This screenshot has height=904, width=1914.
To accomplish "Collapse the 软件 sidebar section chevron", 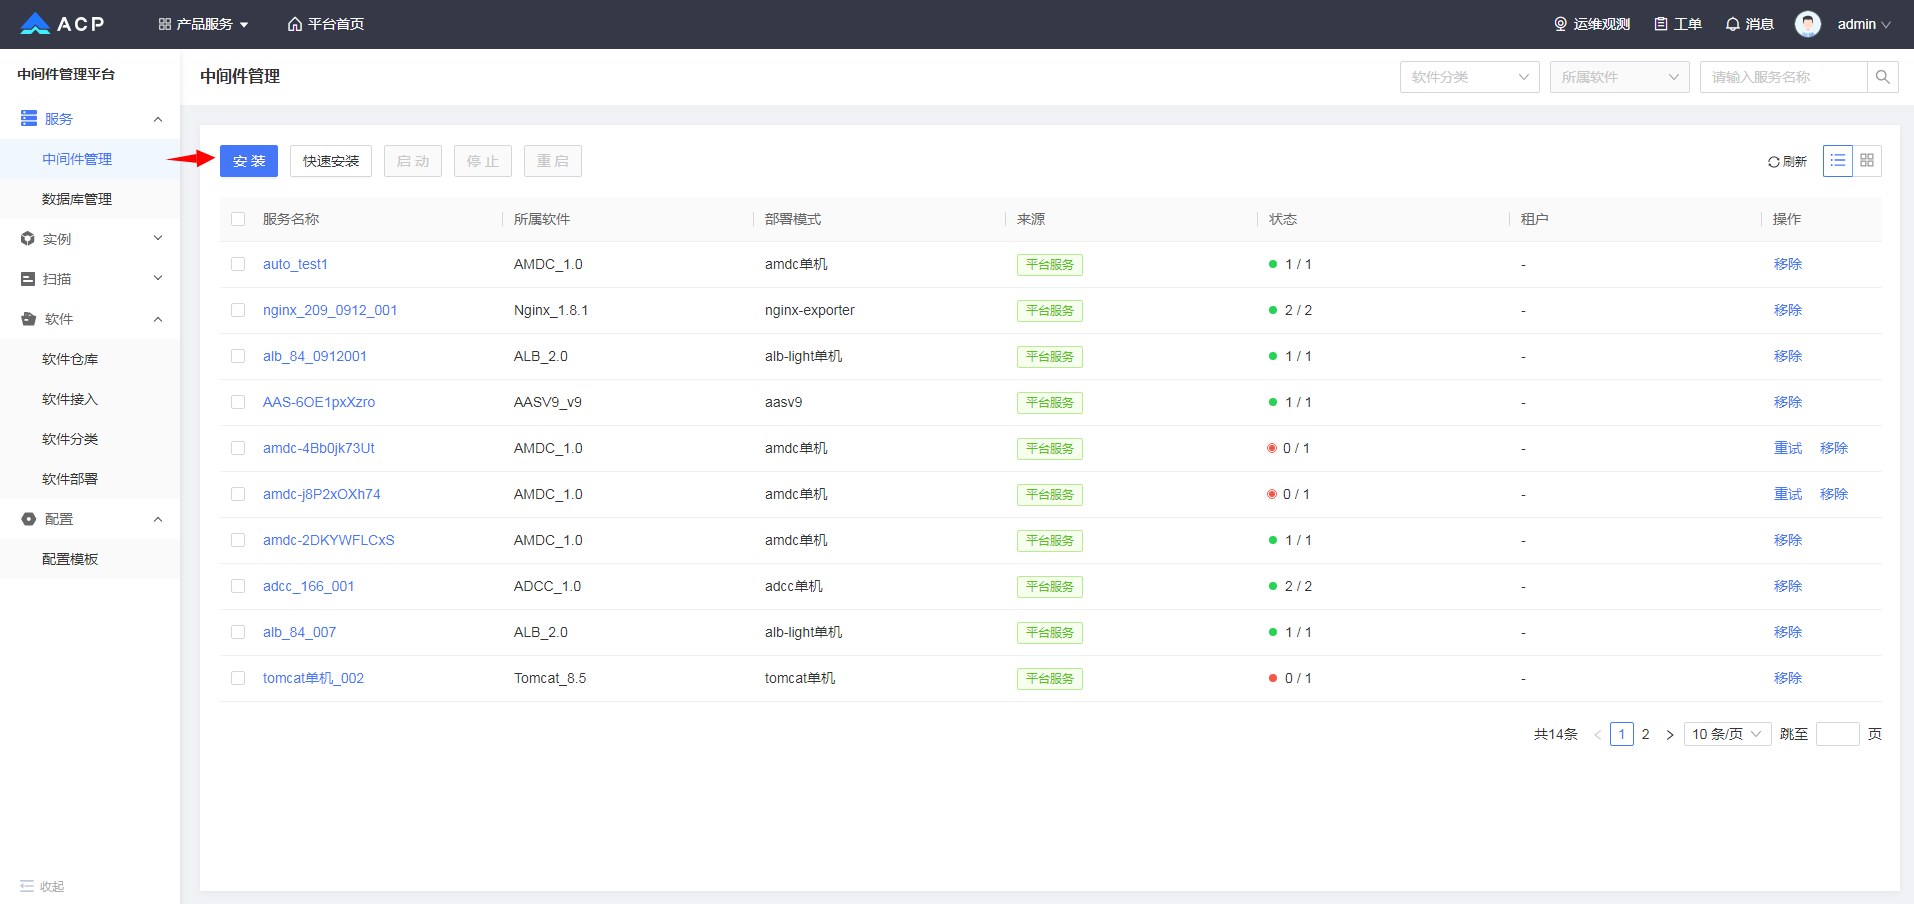I will (158, 319).
